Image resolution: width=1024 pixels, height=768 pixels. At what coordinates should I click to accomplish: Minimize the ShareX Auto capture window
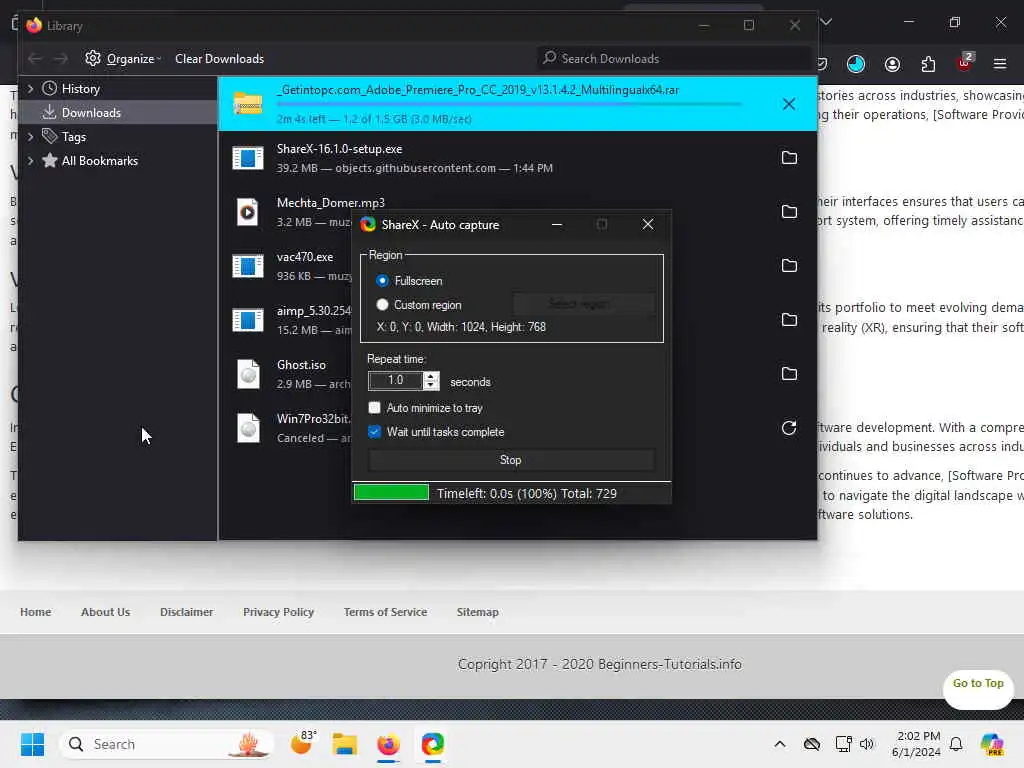557,225
